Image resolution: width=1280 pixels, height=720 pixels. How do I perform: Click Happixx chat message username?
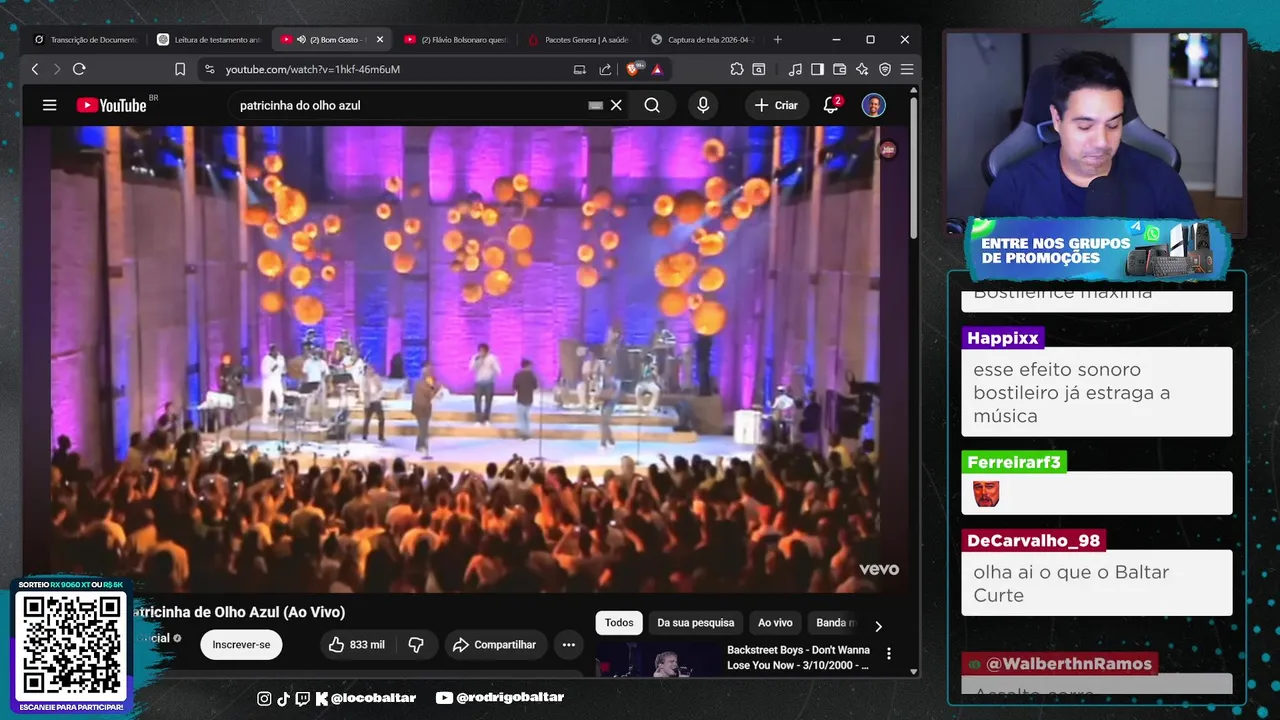pos(1003,338)
